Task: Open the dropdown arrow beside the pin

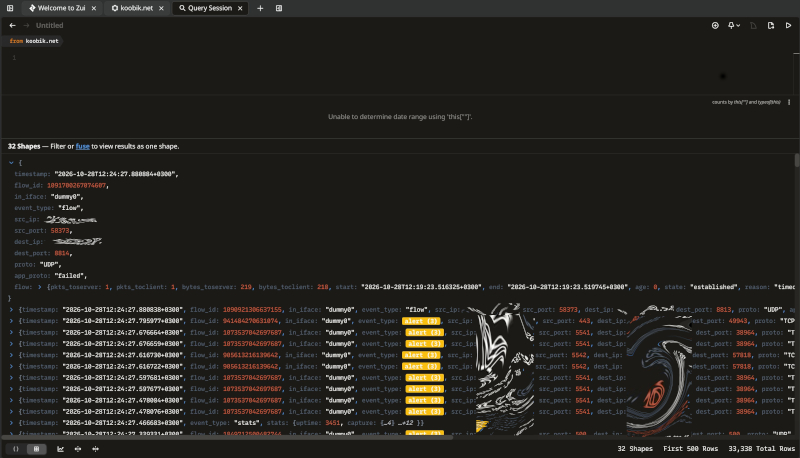Action: click(x=738, y=26)
